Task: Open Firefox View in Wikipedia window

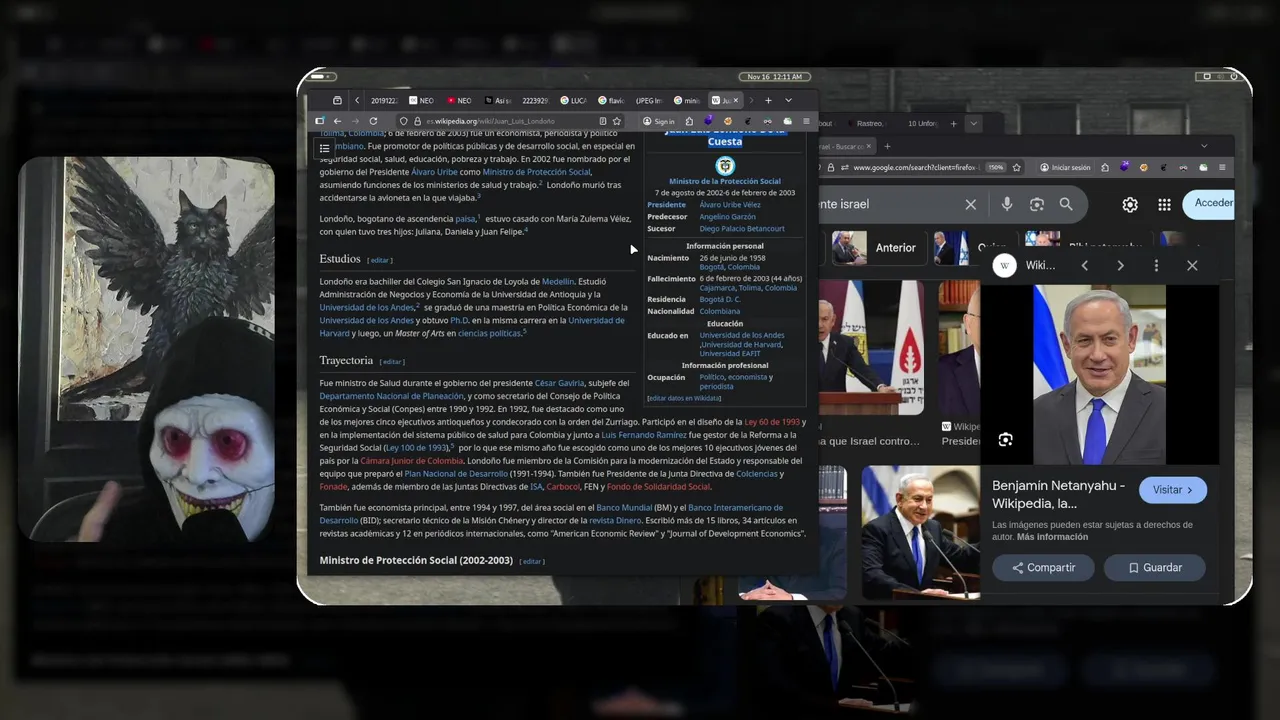Action: 337,100
